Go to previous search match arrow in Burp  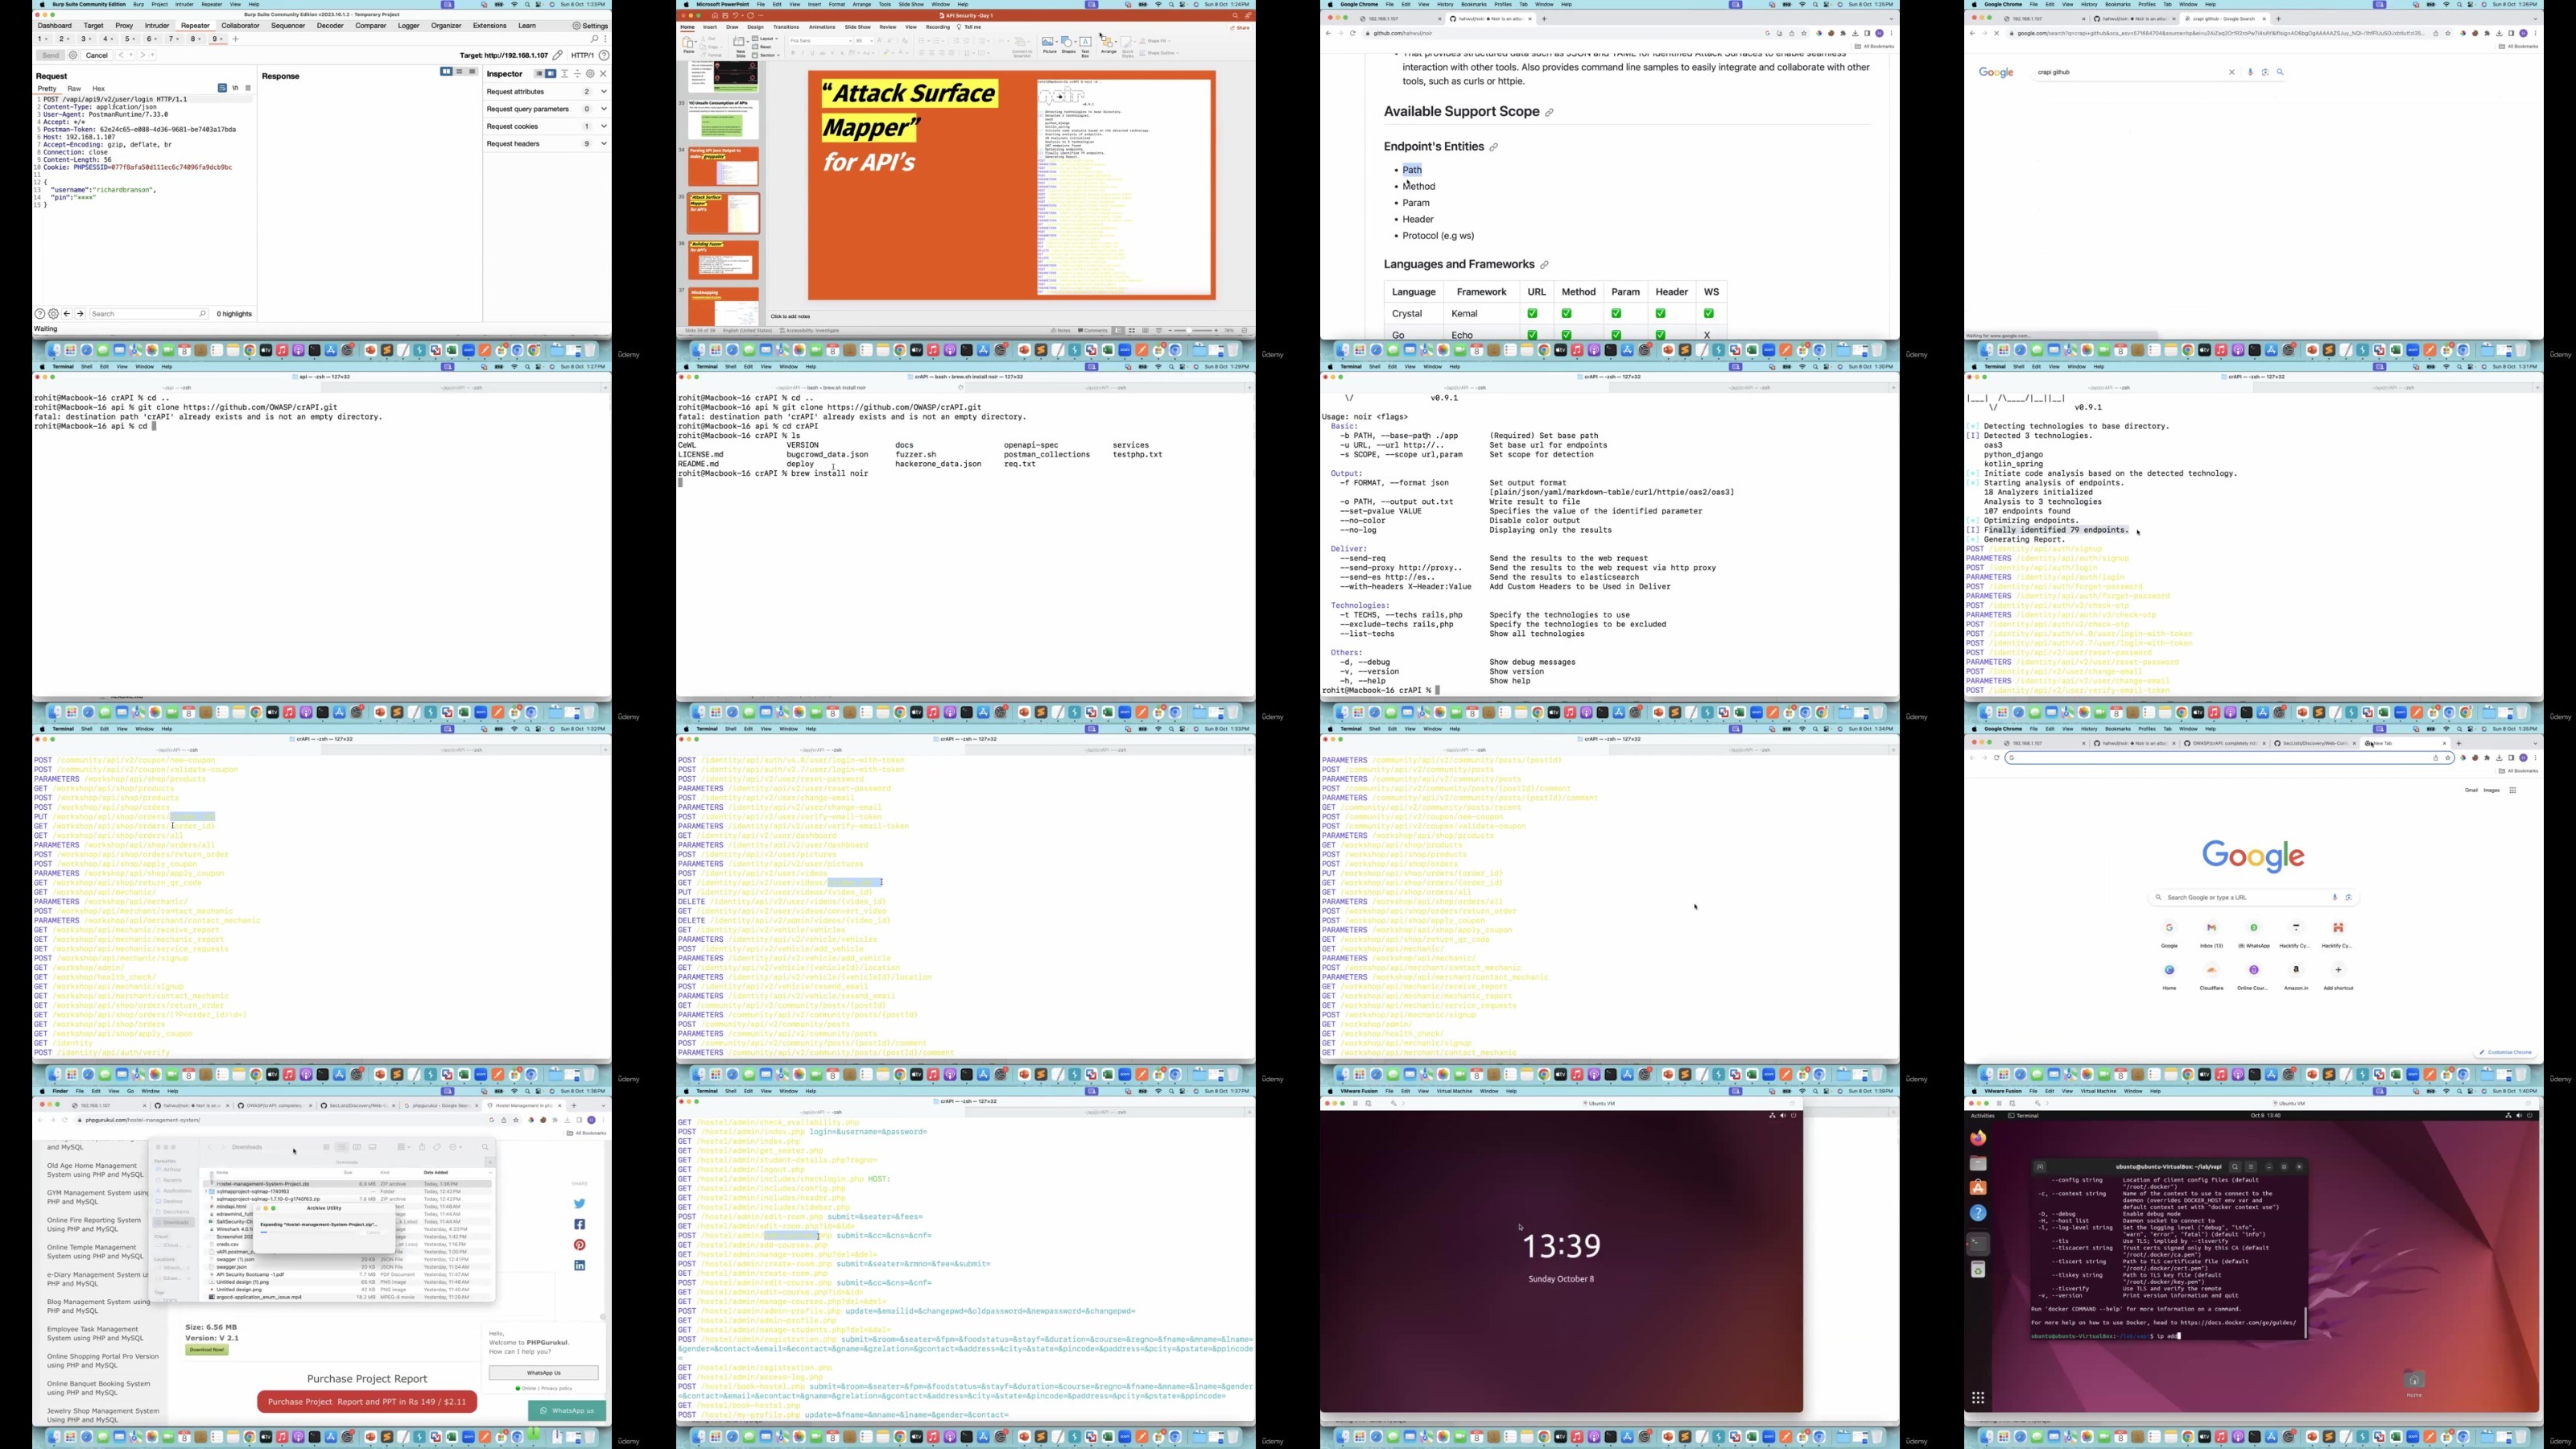click(67, 314)
